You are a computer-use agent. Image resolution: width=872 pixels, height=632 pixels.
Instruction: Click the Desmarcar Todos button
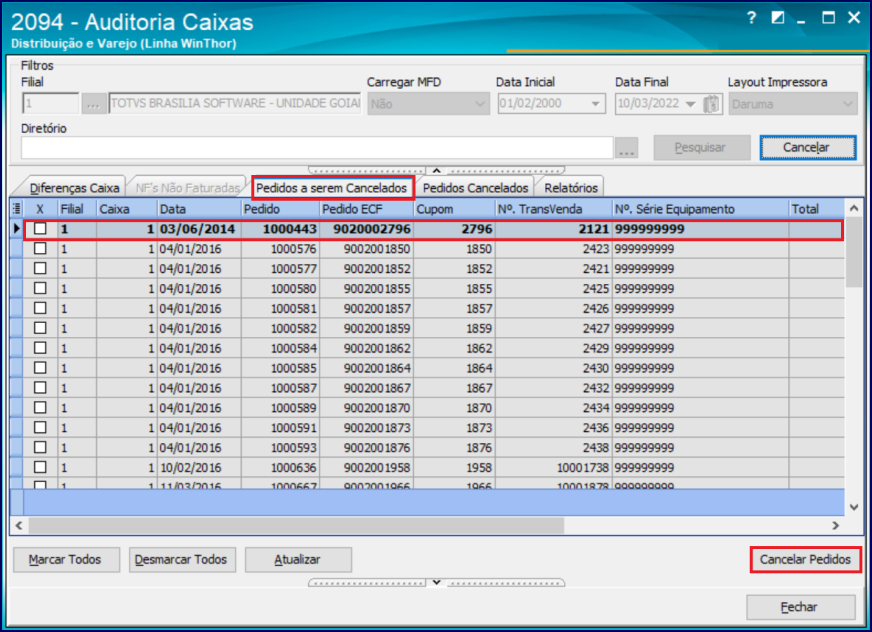[x=182, y=560]
